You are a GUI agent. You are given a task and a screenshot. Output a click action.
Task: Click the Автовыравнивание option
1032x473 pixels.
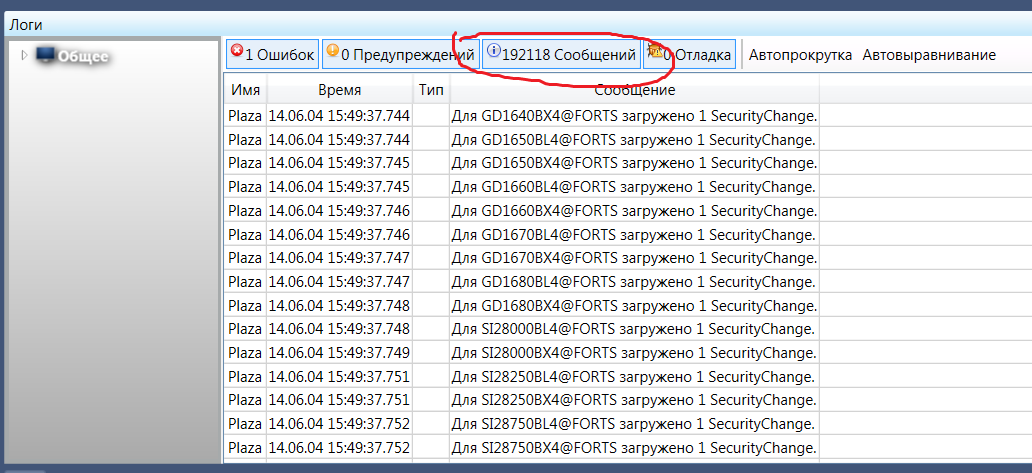929,55
